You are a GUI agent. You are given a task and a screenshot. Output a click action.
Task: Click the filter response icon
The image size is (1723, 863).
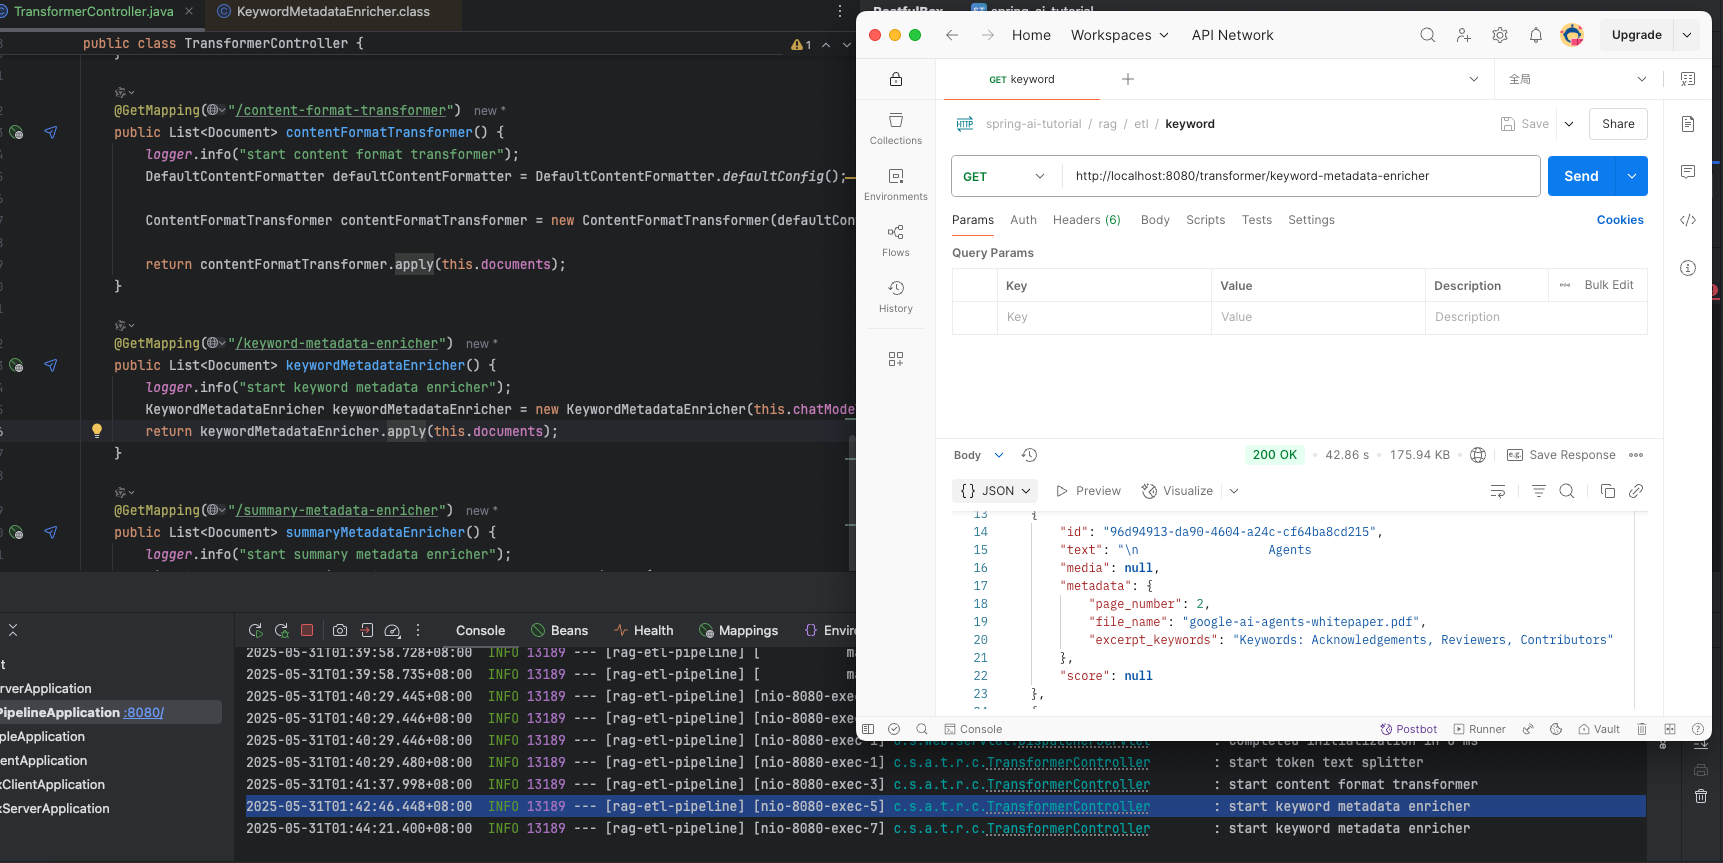1539,491
